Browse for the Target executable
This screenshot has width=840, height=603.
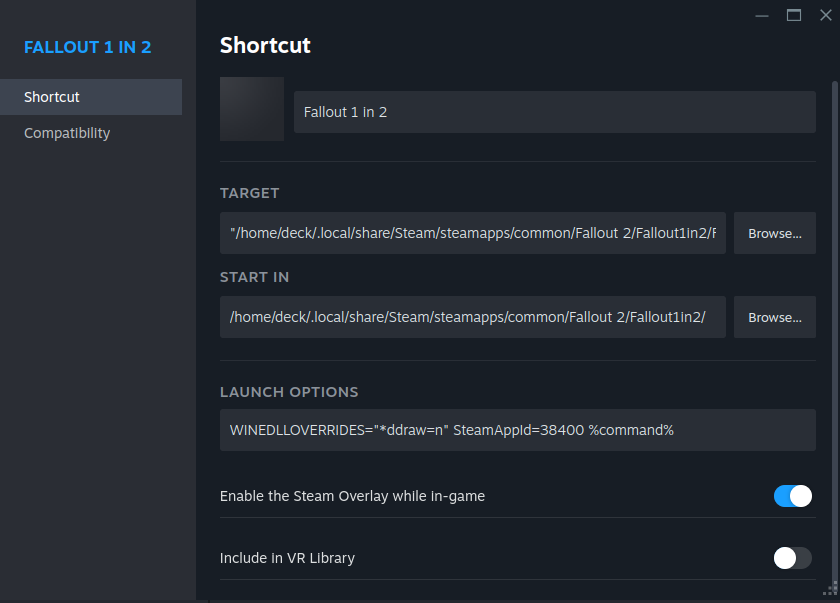775,233
